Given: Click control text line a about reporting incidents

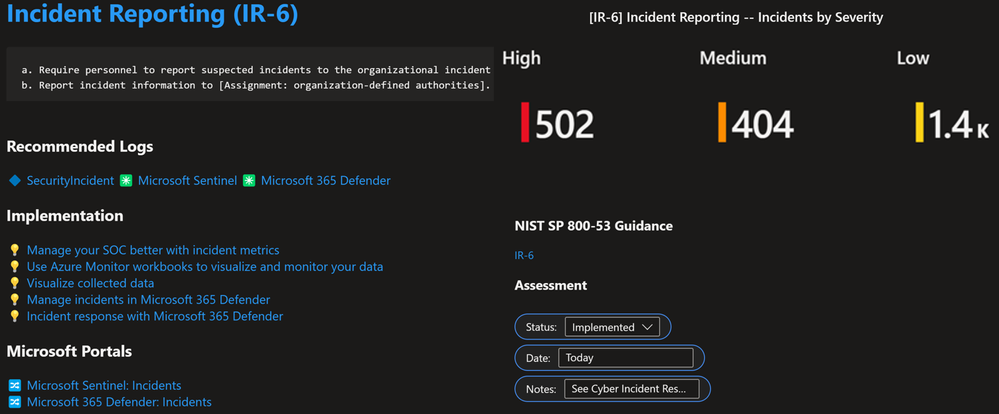Looking at the screenshot, I should tap(255, 70).
